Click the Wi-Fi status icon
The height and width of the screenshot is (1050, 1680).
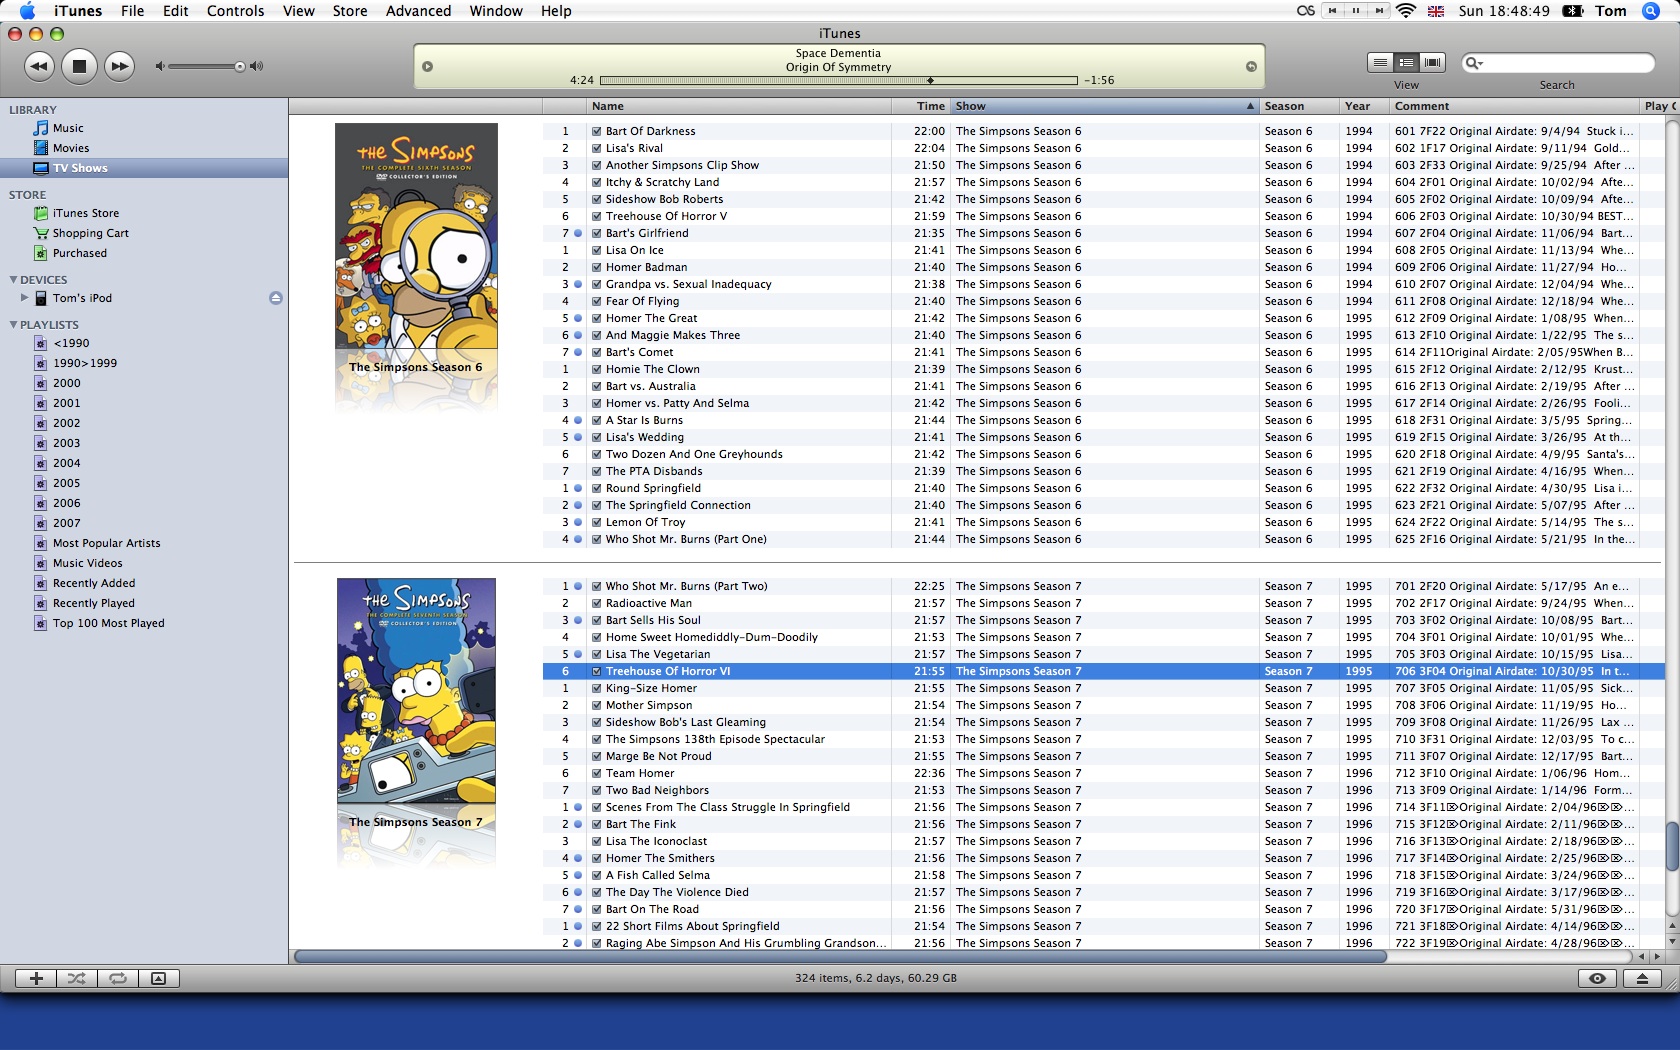(1406, 11)
